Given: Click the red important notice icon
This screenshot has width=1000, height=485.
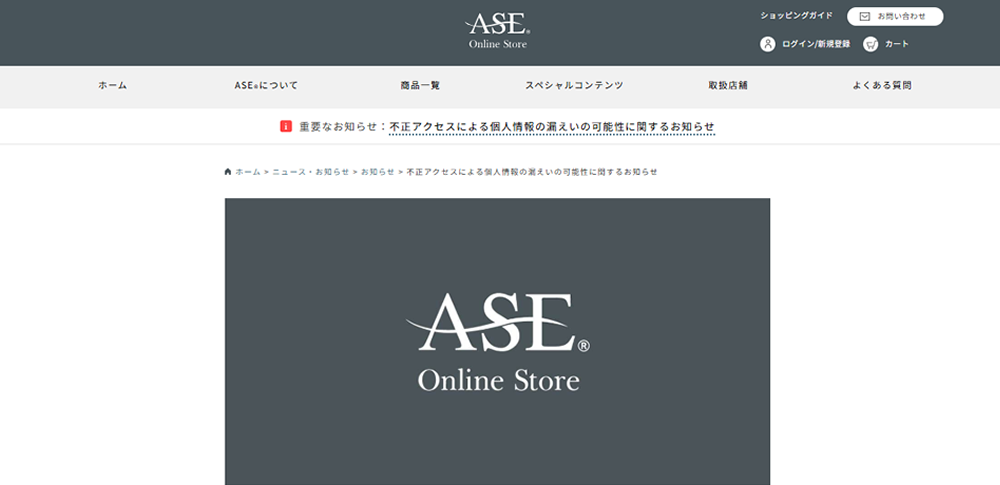Looking at the screenshot, I should coord(286,127).
